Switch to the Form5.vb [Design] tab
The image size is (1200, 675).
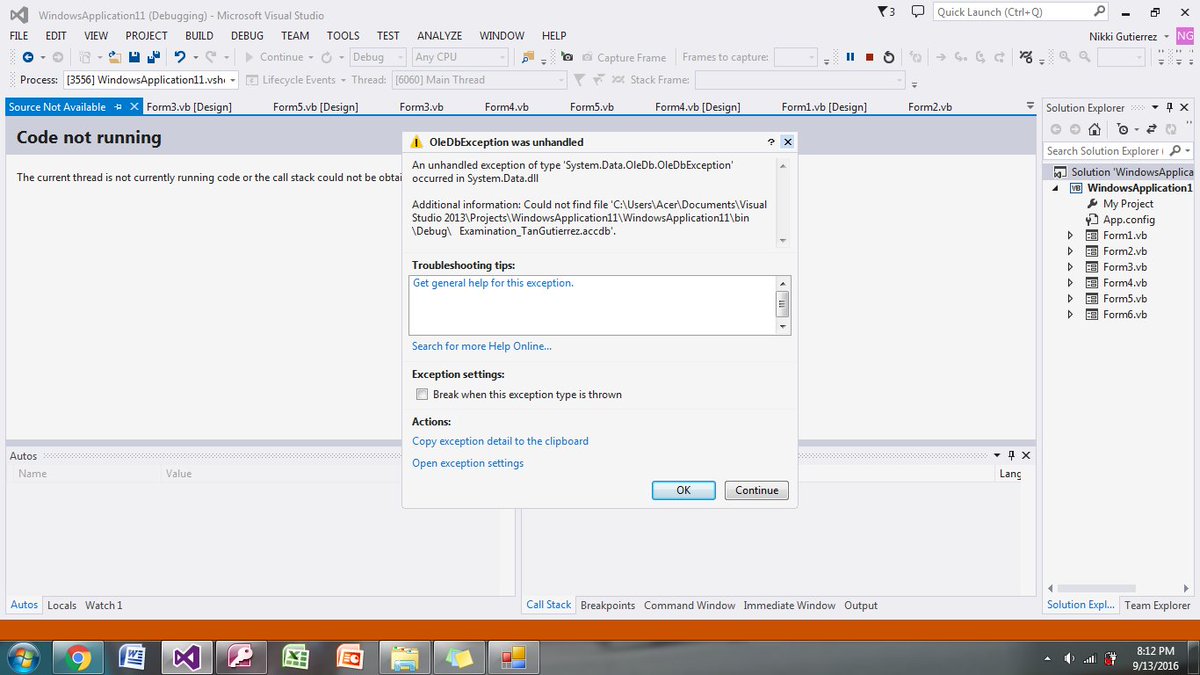coord(315,107)
